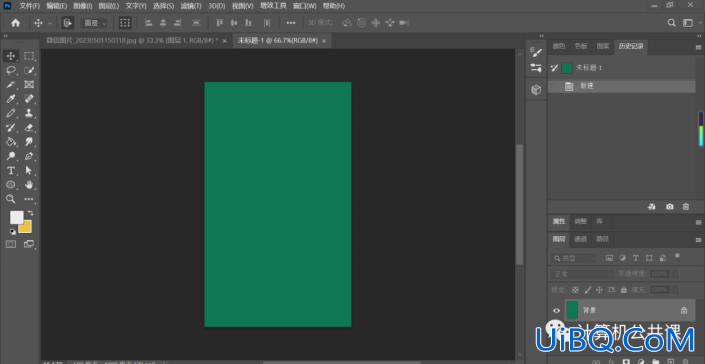Click the canvas vertical scrollbar

coord(520,204)
